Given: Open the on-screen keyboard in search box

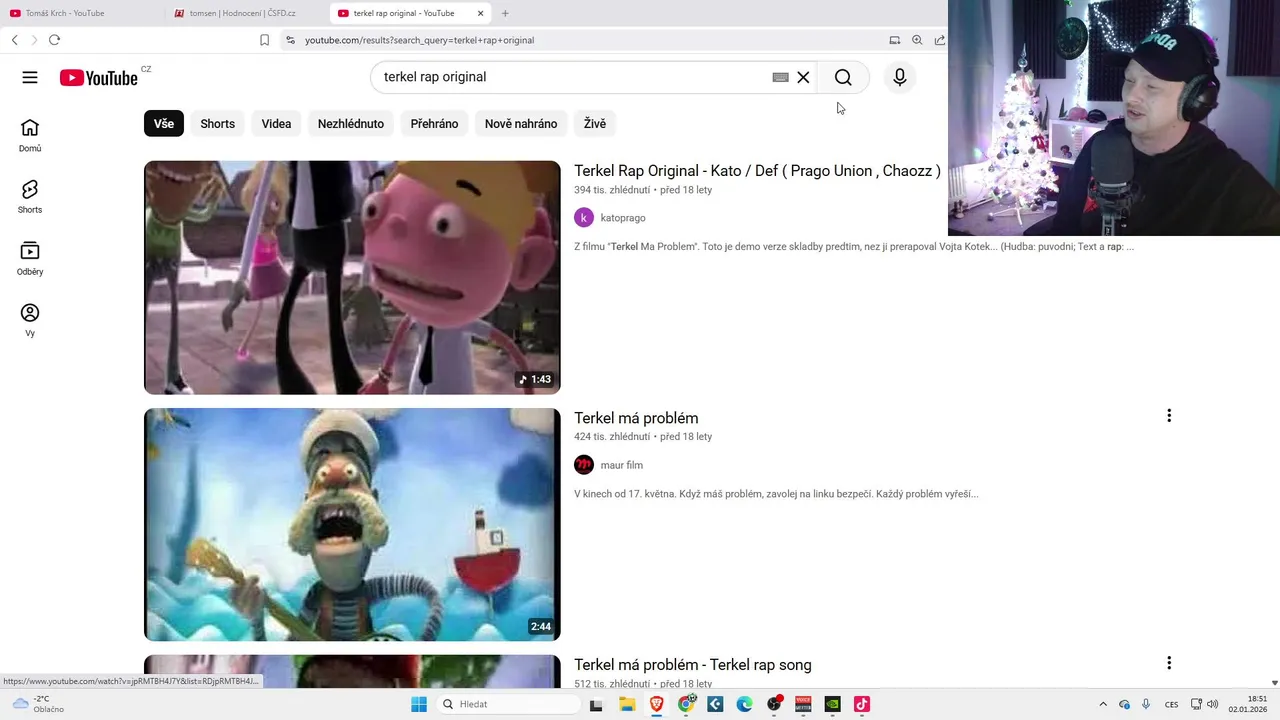Looking at the screenshot, I should [781, 77].
